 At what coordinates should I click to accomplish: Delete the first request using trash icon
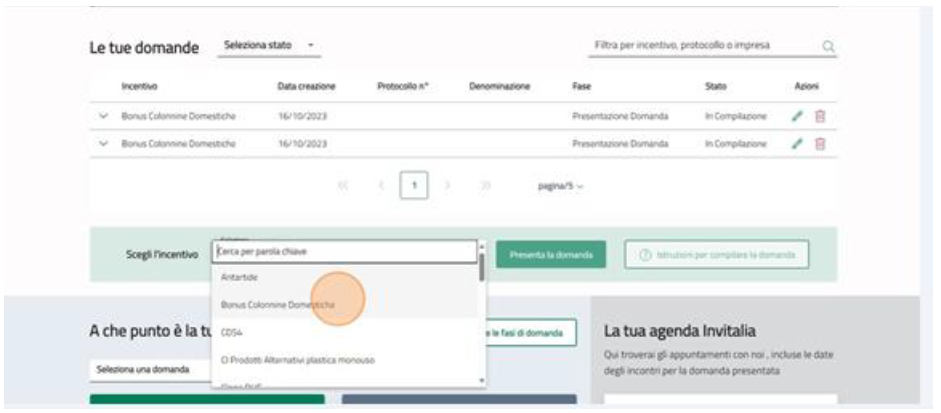pos(820,116)
